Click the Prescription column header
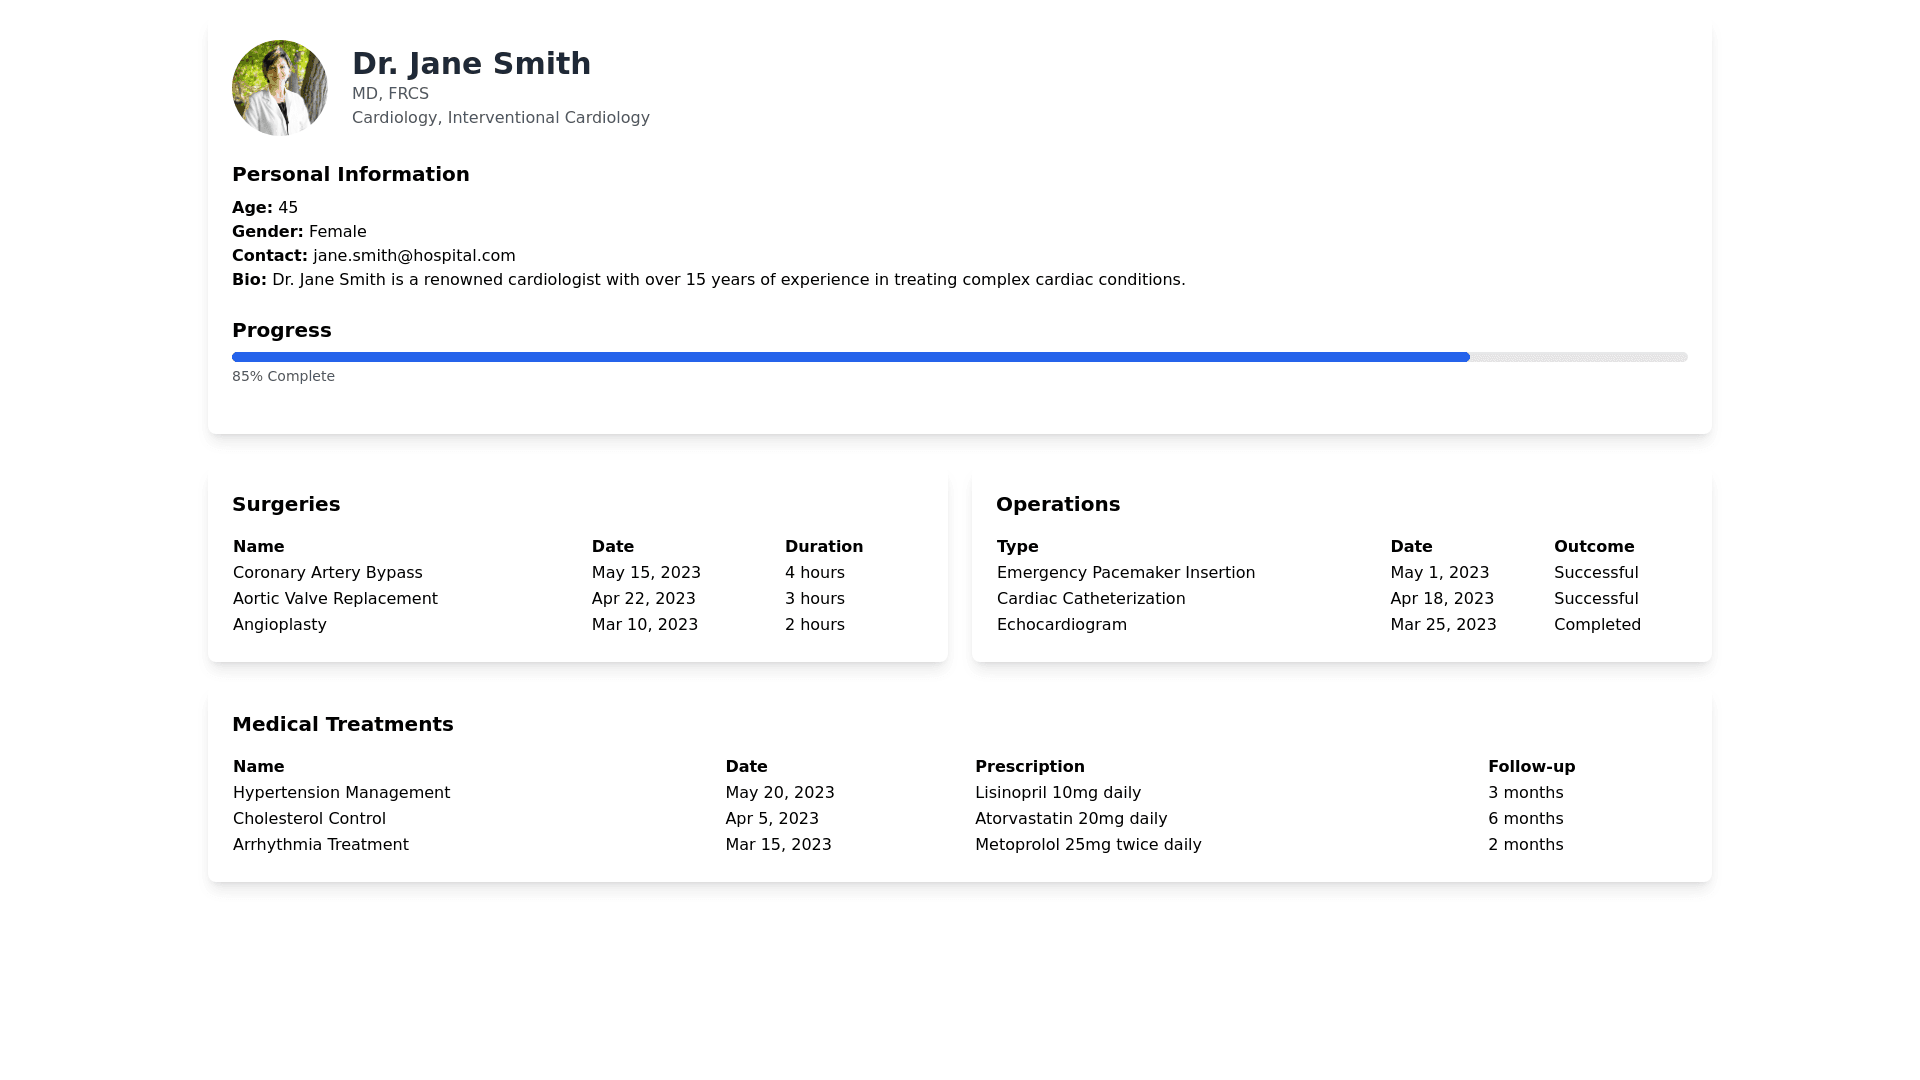 click(1029, 767)
